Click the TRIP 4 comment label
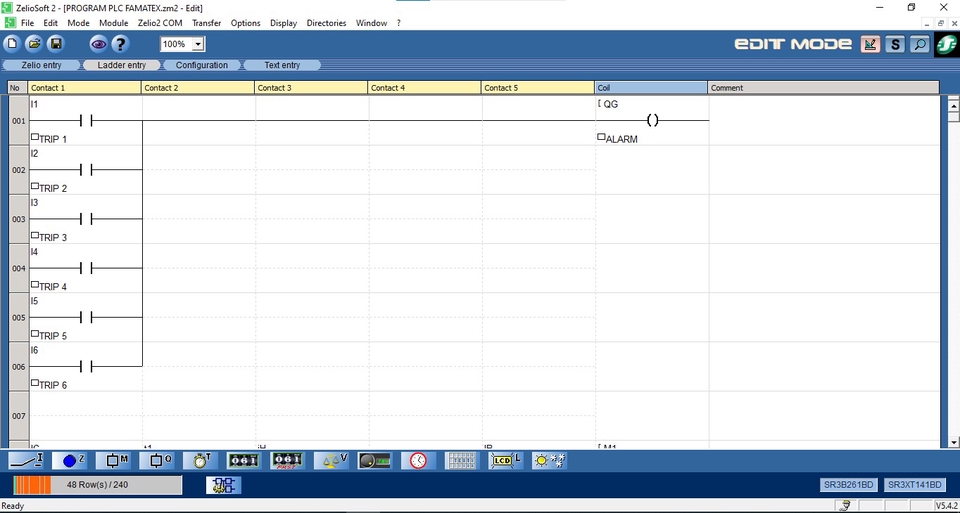 (x=53, y=286)
